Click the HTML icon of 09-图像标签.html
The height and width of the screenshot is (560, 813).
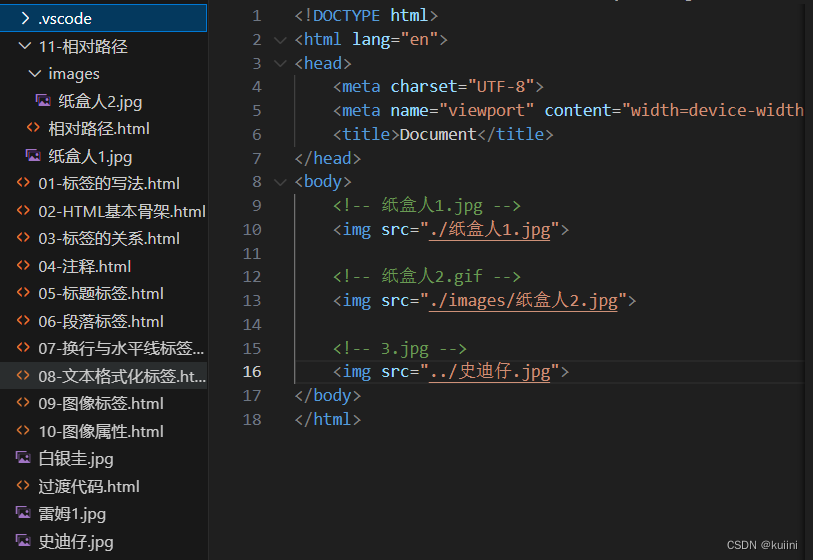[x=23, y=402]
